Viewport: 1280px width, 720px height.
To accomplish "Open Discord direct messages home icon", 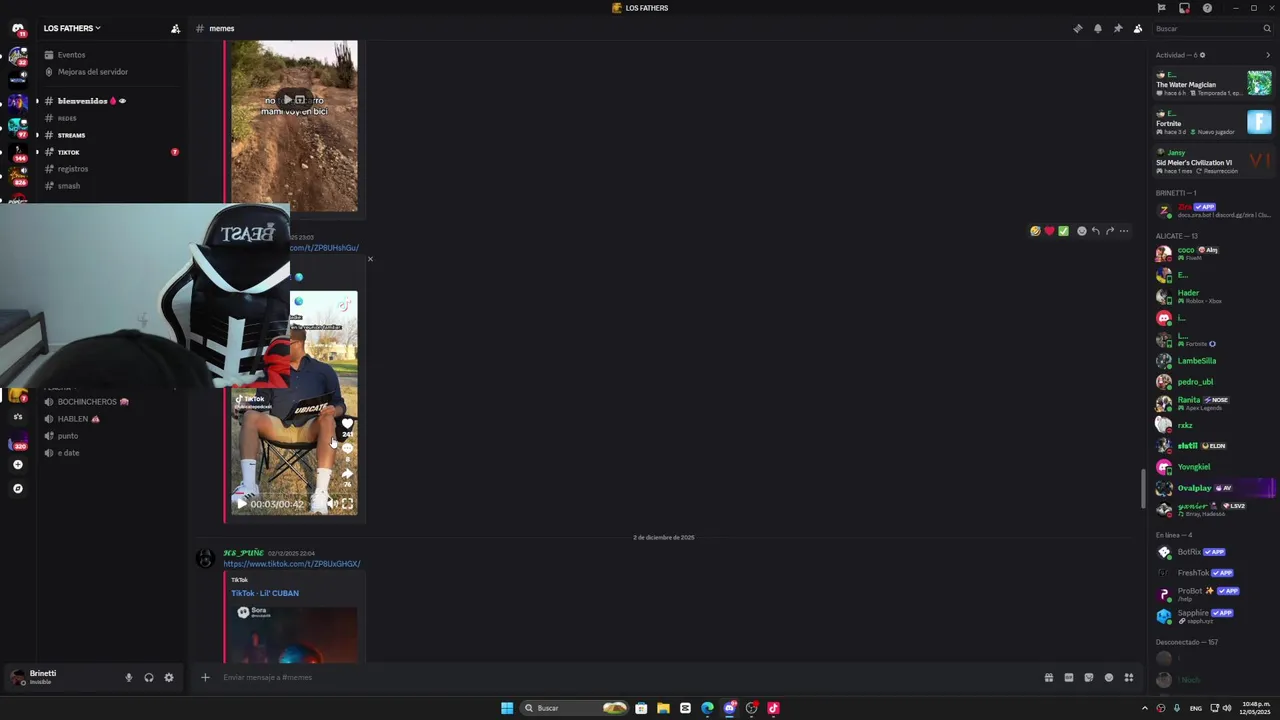I will click(x=17, y=28).
